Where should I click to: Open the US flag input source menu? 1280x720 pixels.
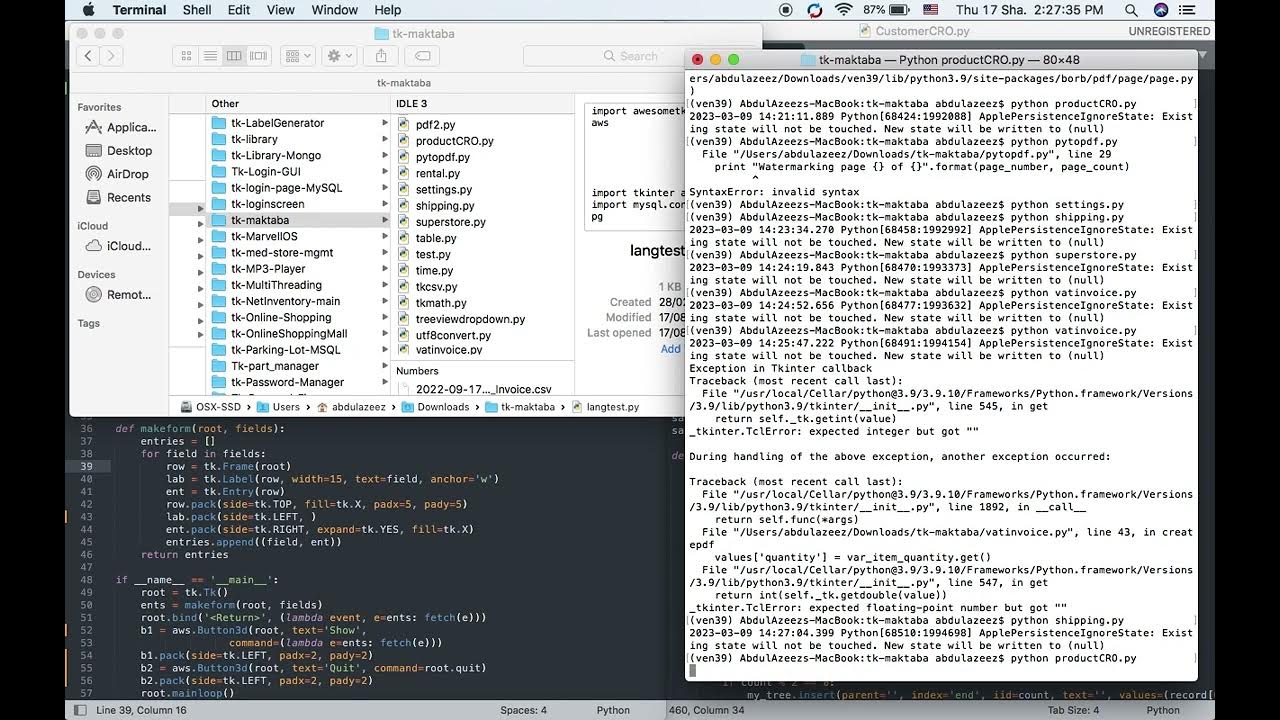tap(931, 10)
